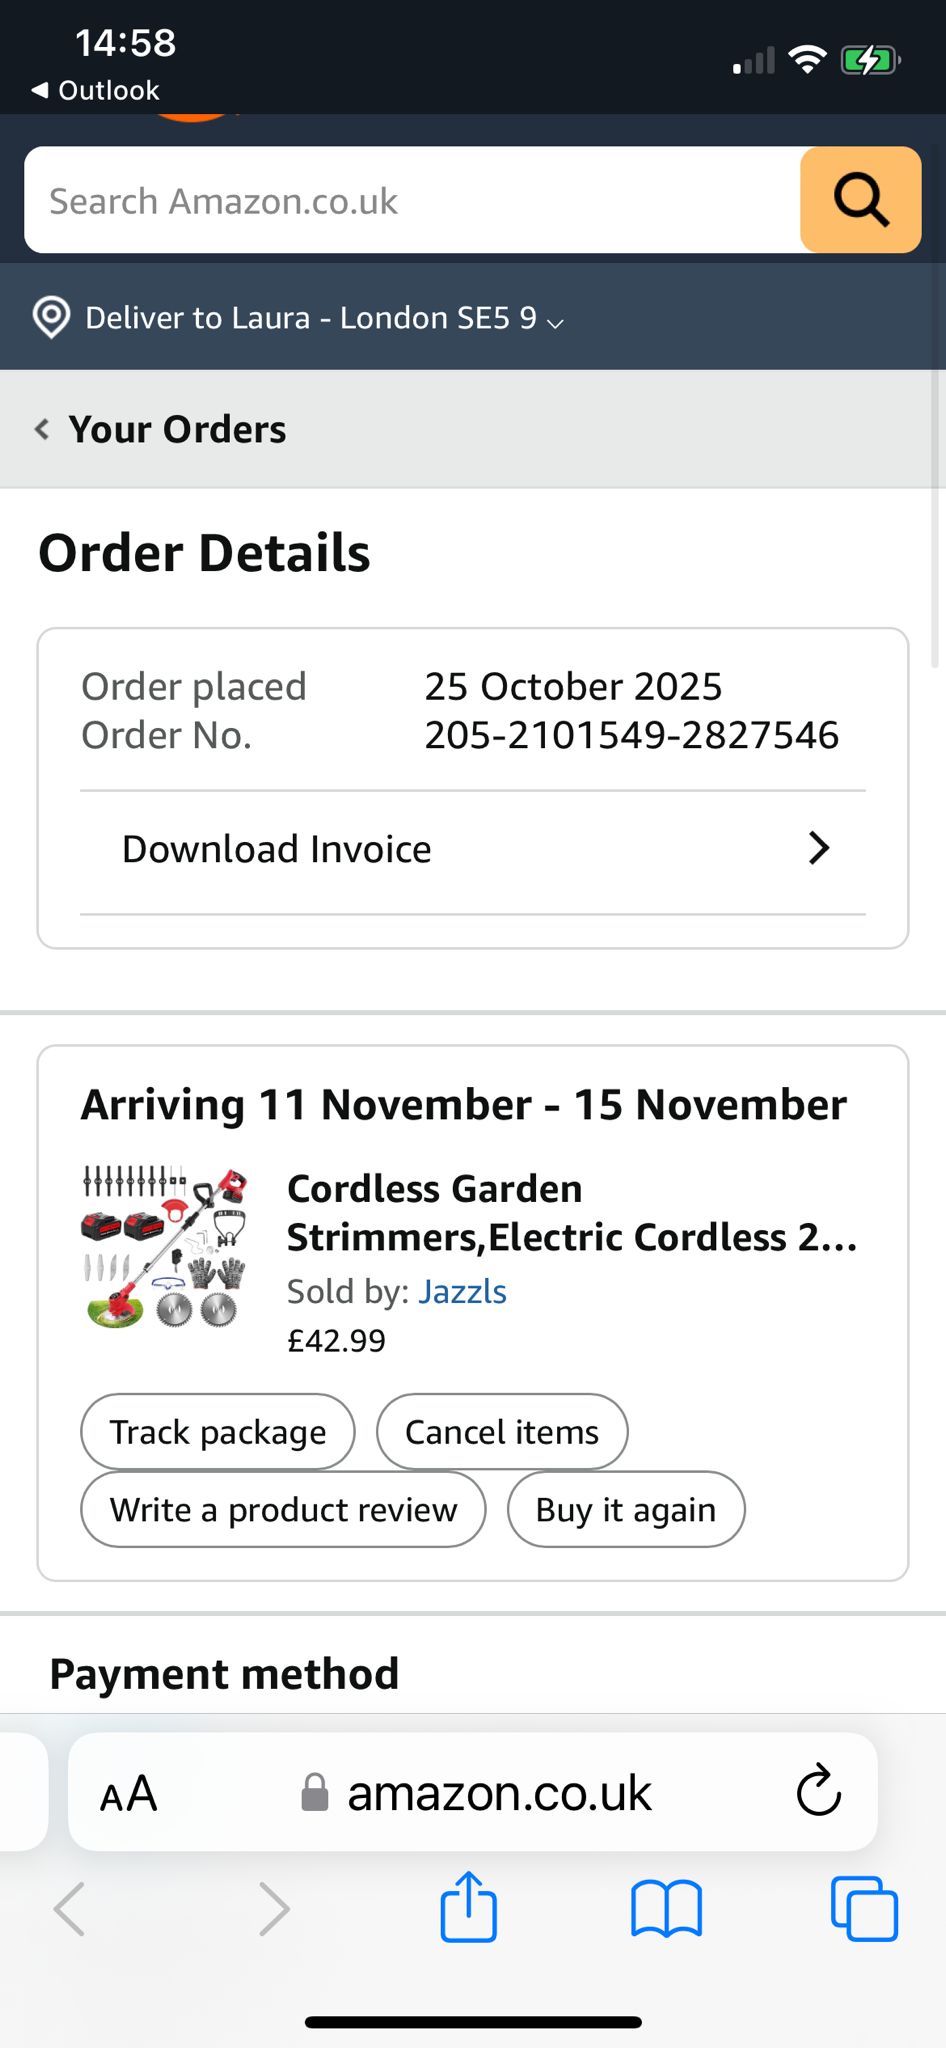Select Write a product review

click(283, 1510)
